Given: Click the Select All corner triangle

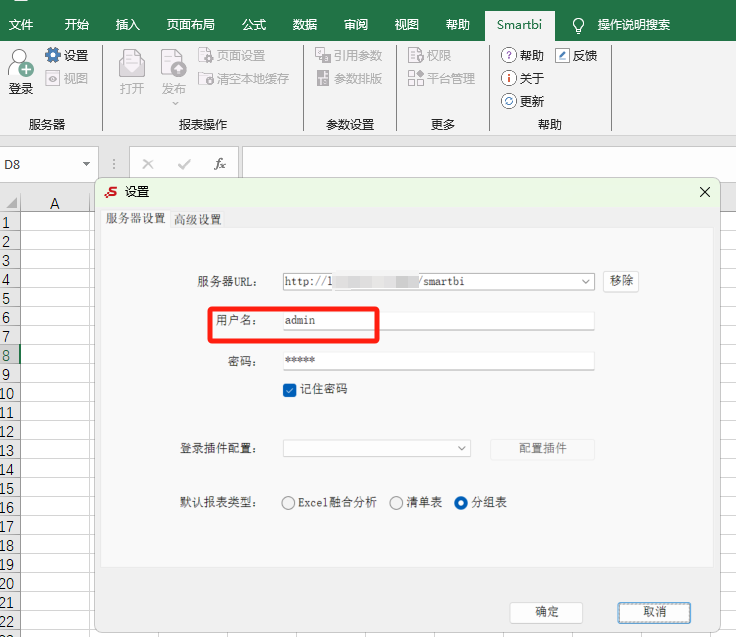Looking at the screenshot, I should click(11, 203).
